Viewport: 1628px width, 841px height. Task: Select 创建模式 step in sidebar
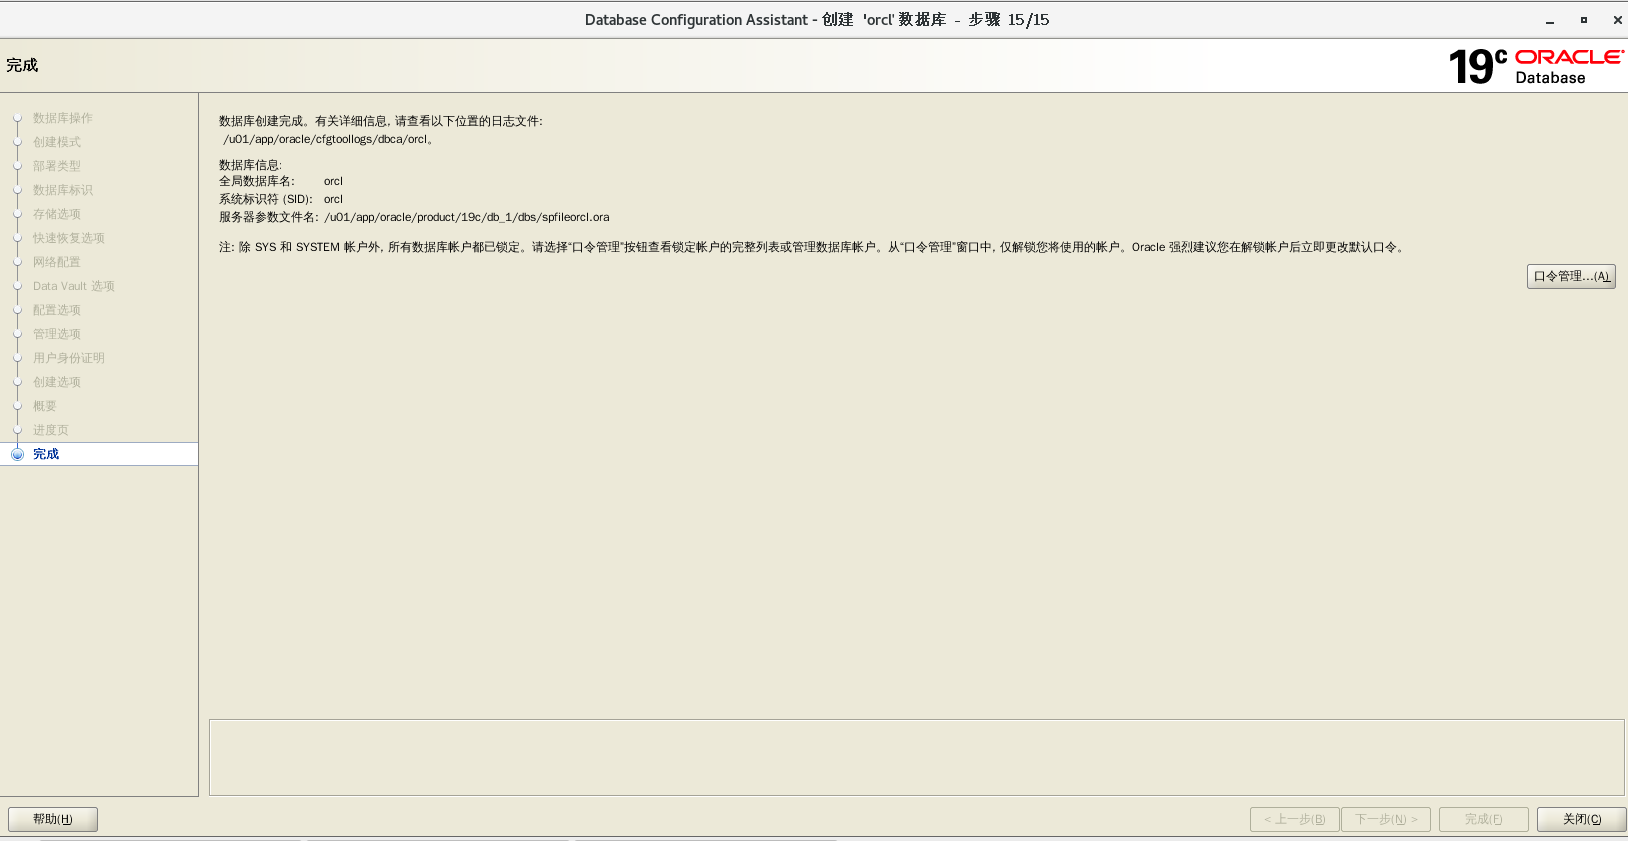[x=56, y=142]
